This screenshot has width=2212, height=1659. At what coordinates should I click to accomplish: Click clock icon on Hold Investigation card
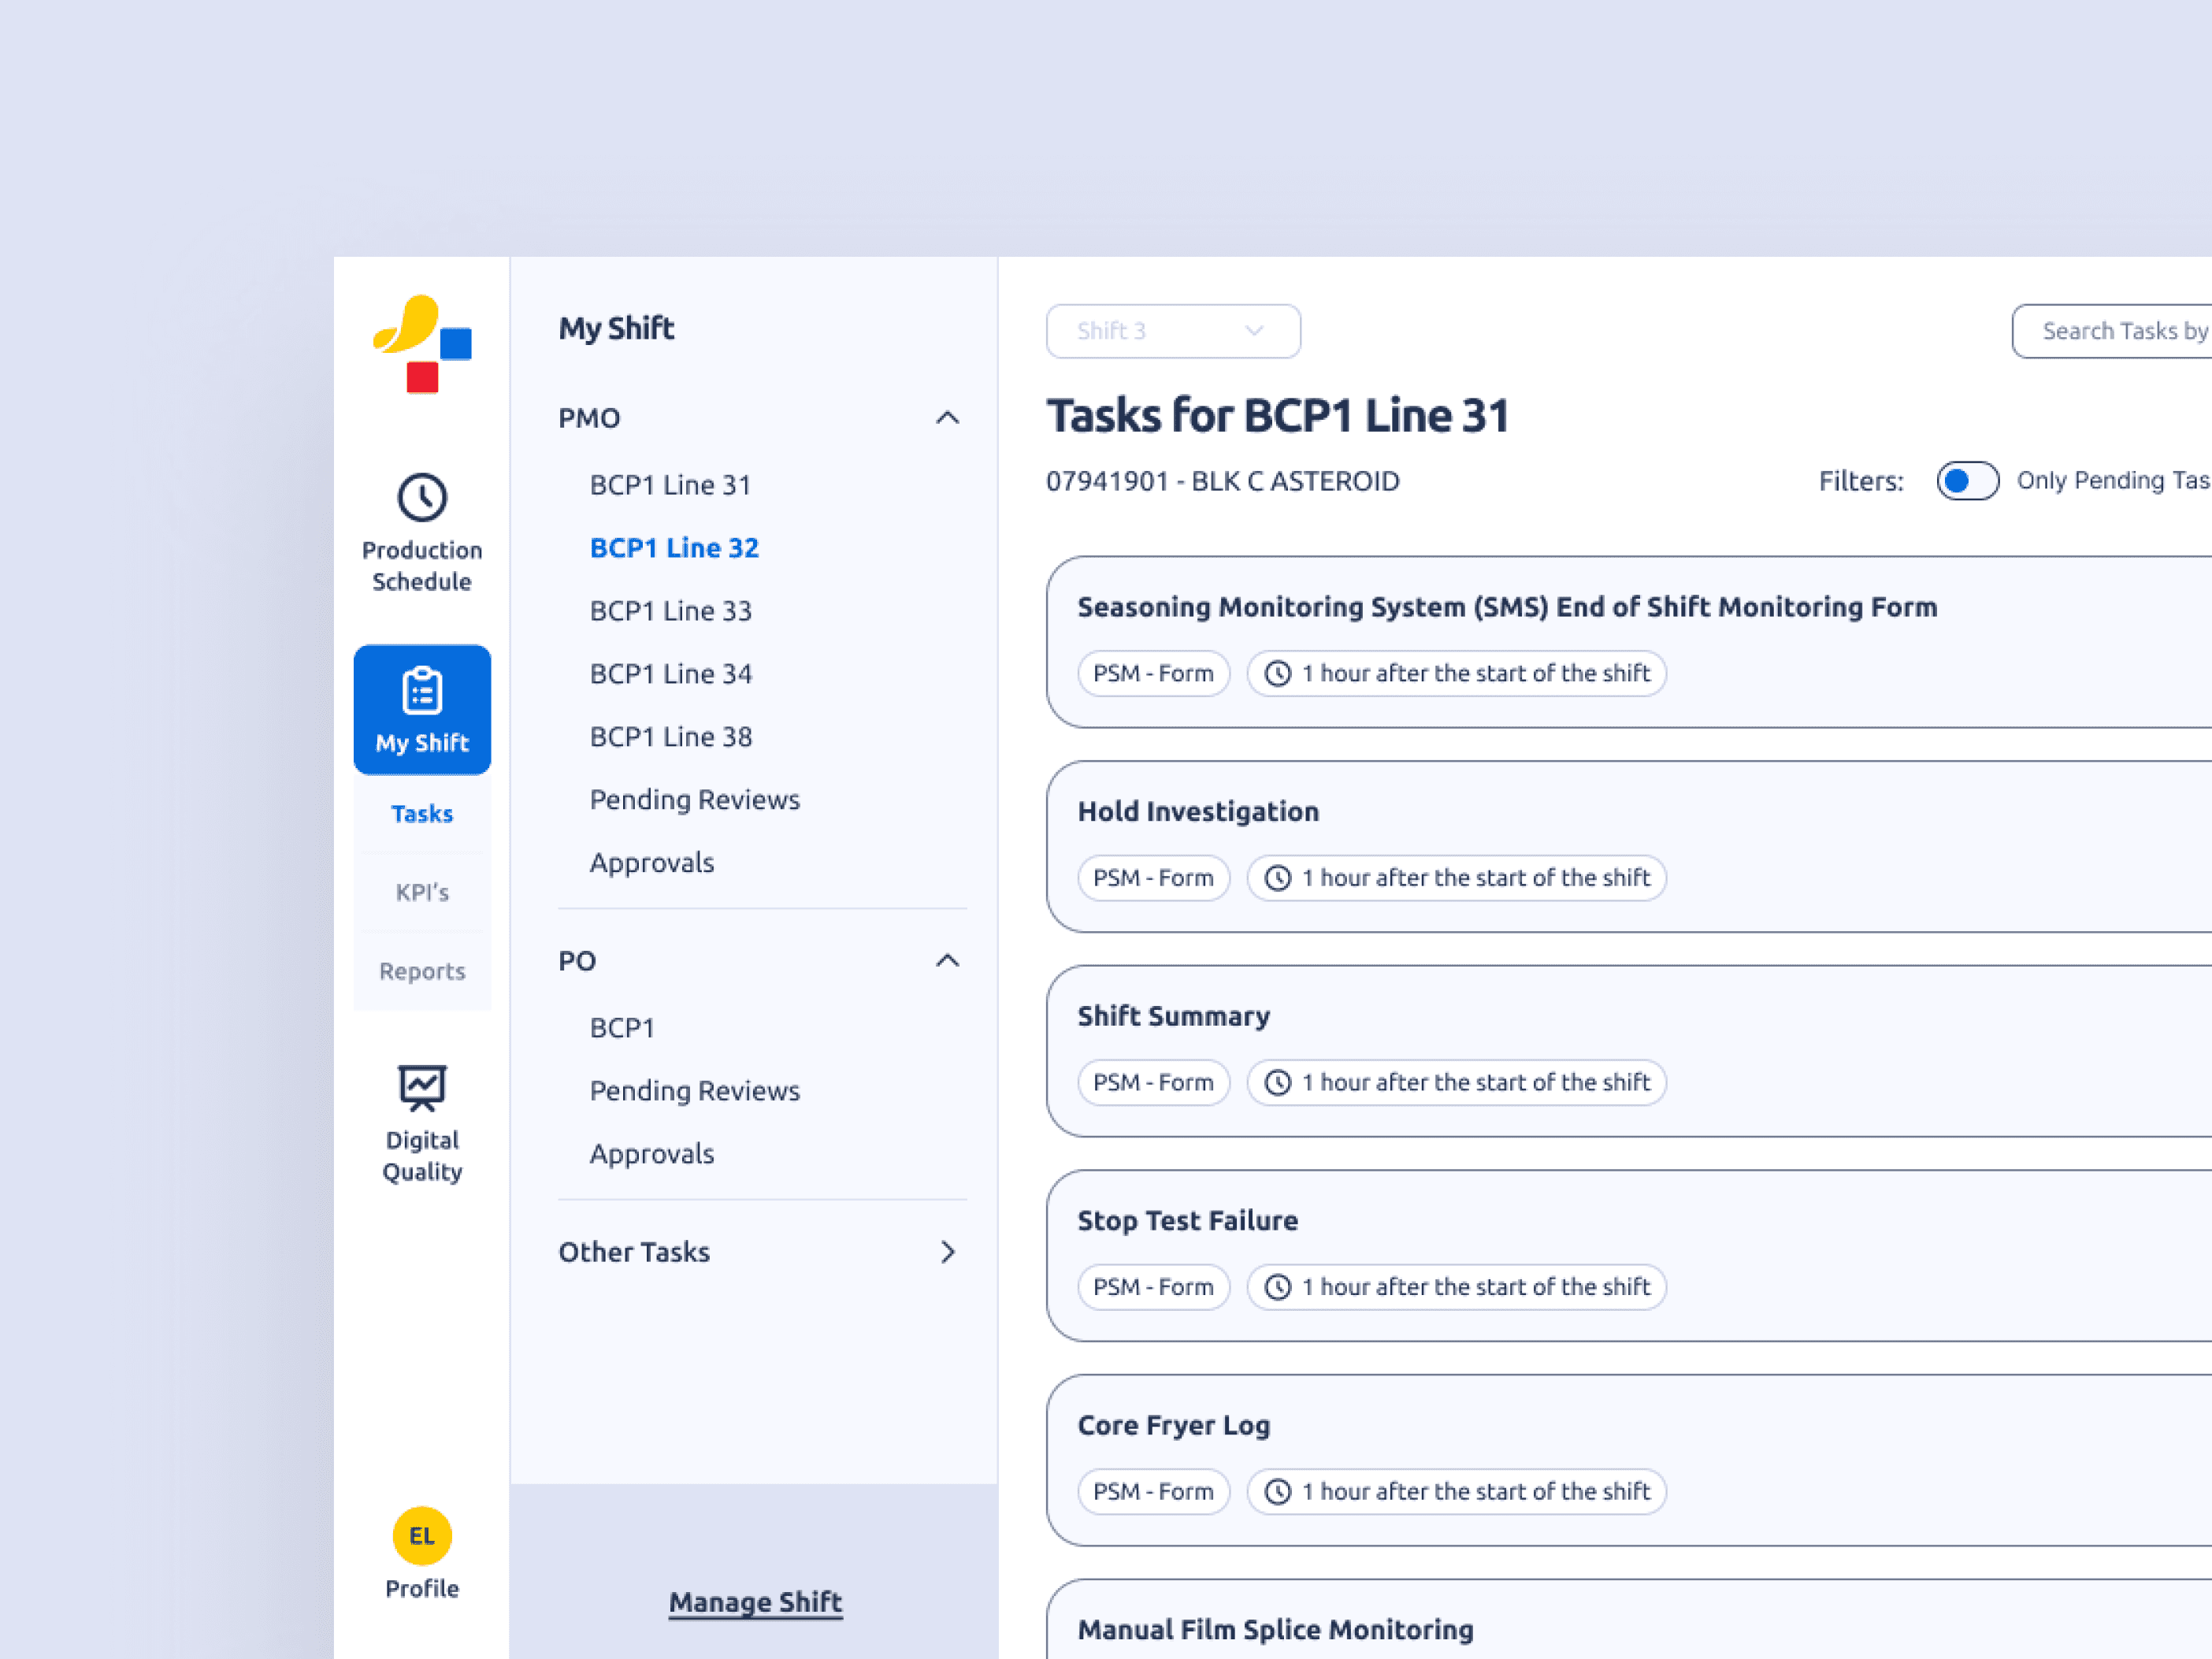tap(1277, 878)
